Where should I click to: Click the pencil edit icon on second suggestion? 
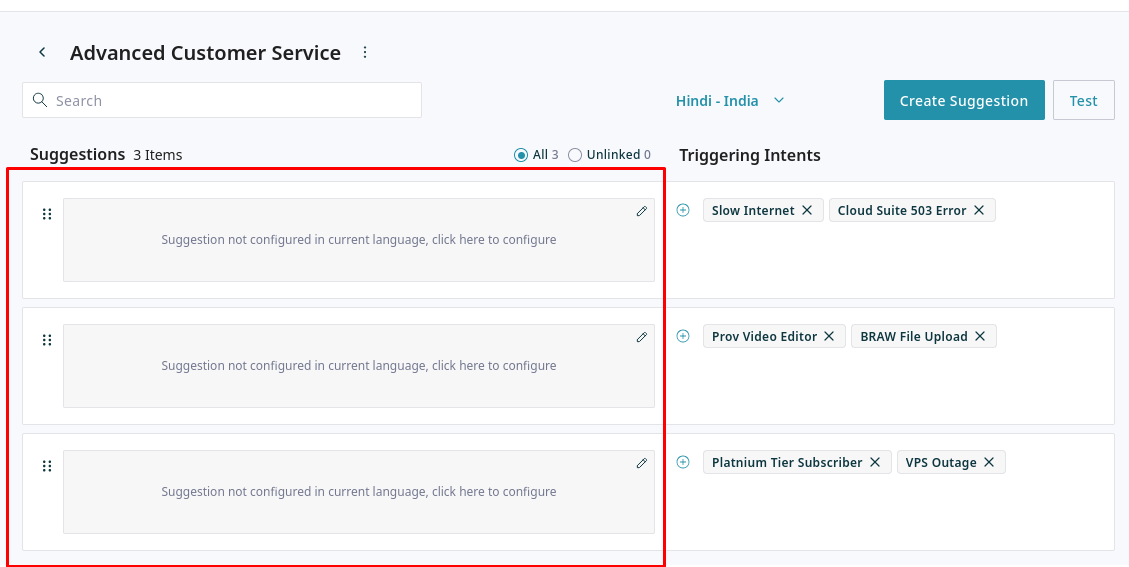(642, 337)
